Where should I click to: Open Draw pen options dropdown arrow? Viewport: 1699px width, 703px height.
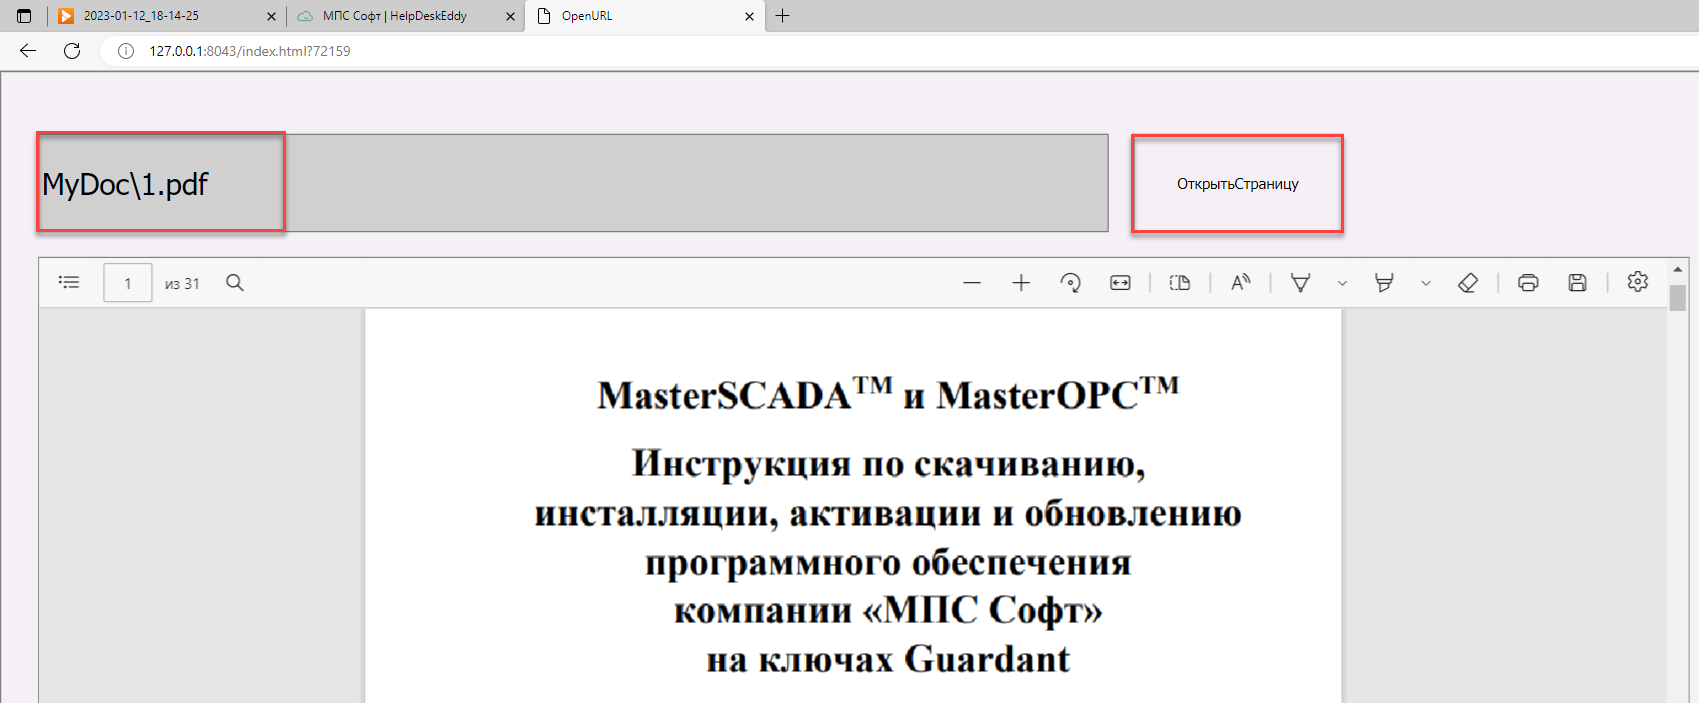point(1342,284)
